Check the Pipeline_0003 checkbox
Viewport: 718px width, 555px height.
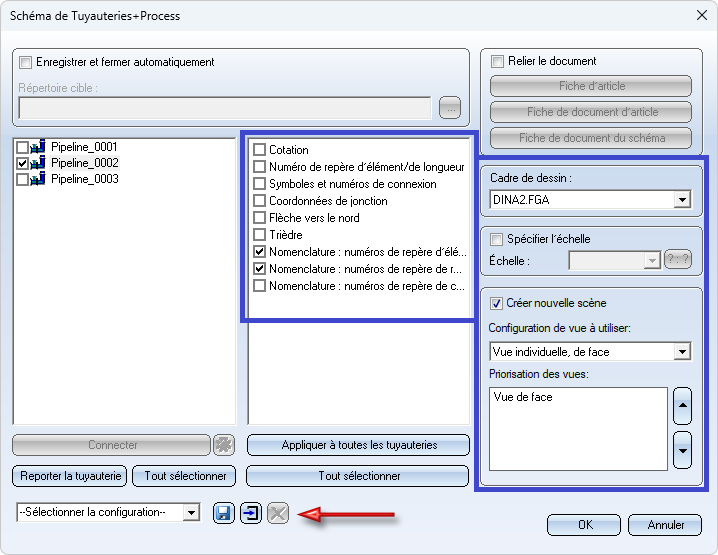(22, 180)
